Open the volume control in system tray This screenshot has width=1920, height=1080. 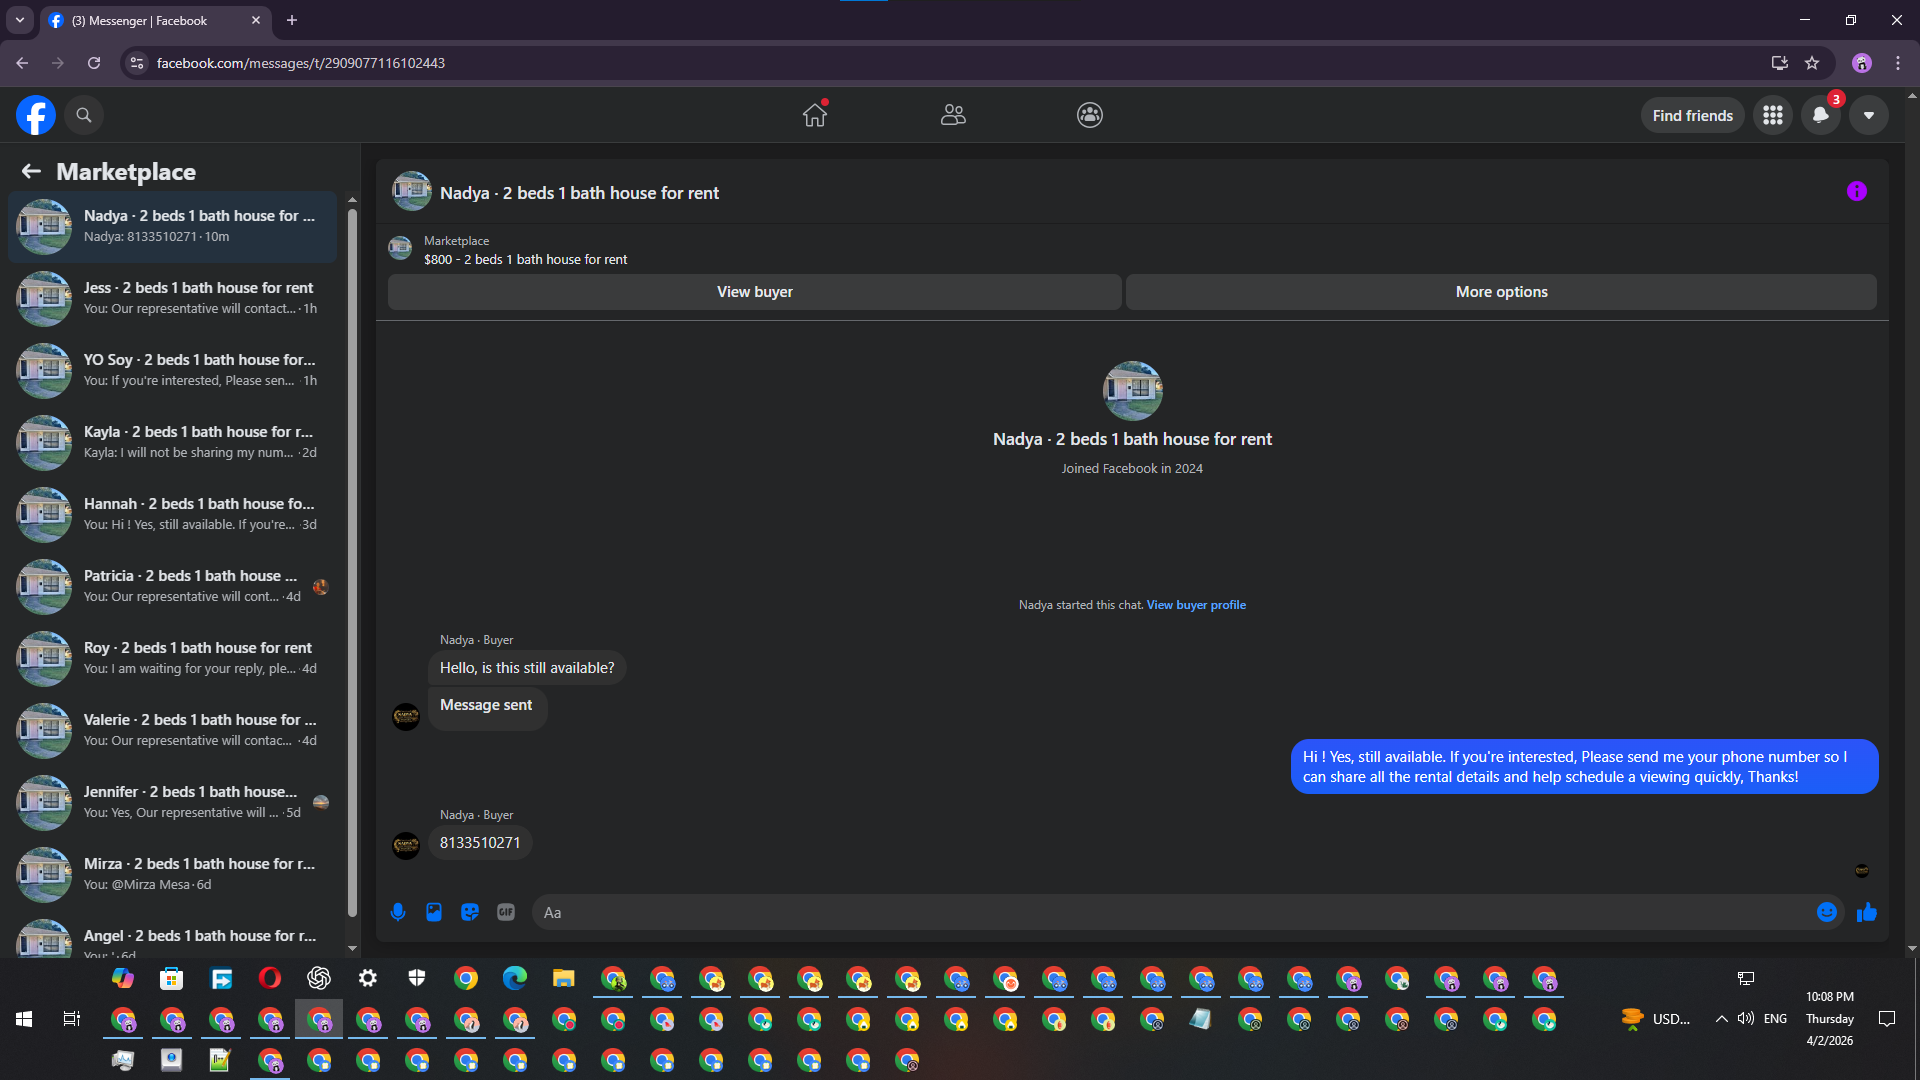[1746, 1019]
